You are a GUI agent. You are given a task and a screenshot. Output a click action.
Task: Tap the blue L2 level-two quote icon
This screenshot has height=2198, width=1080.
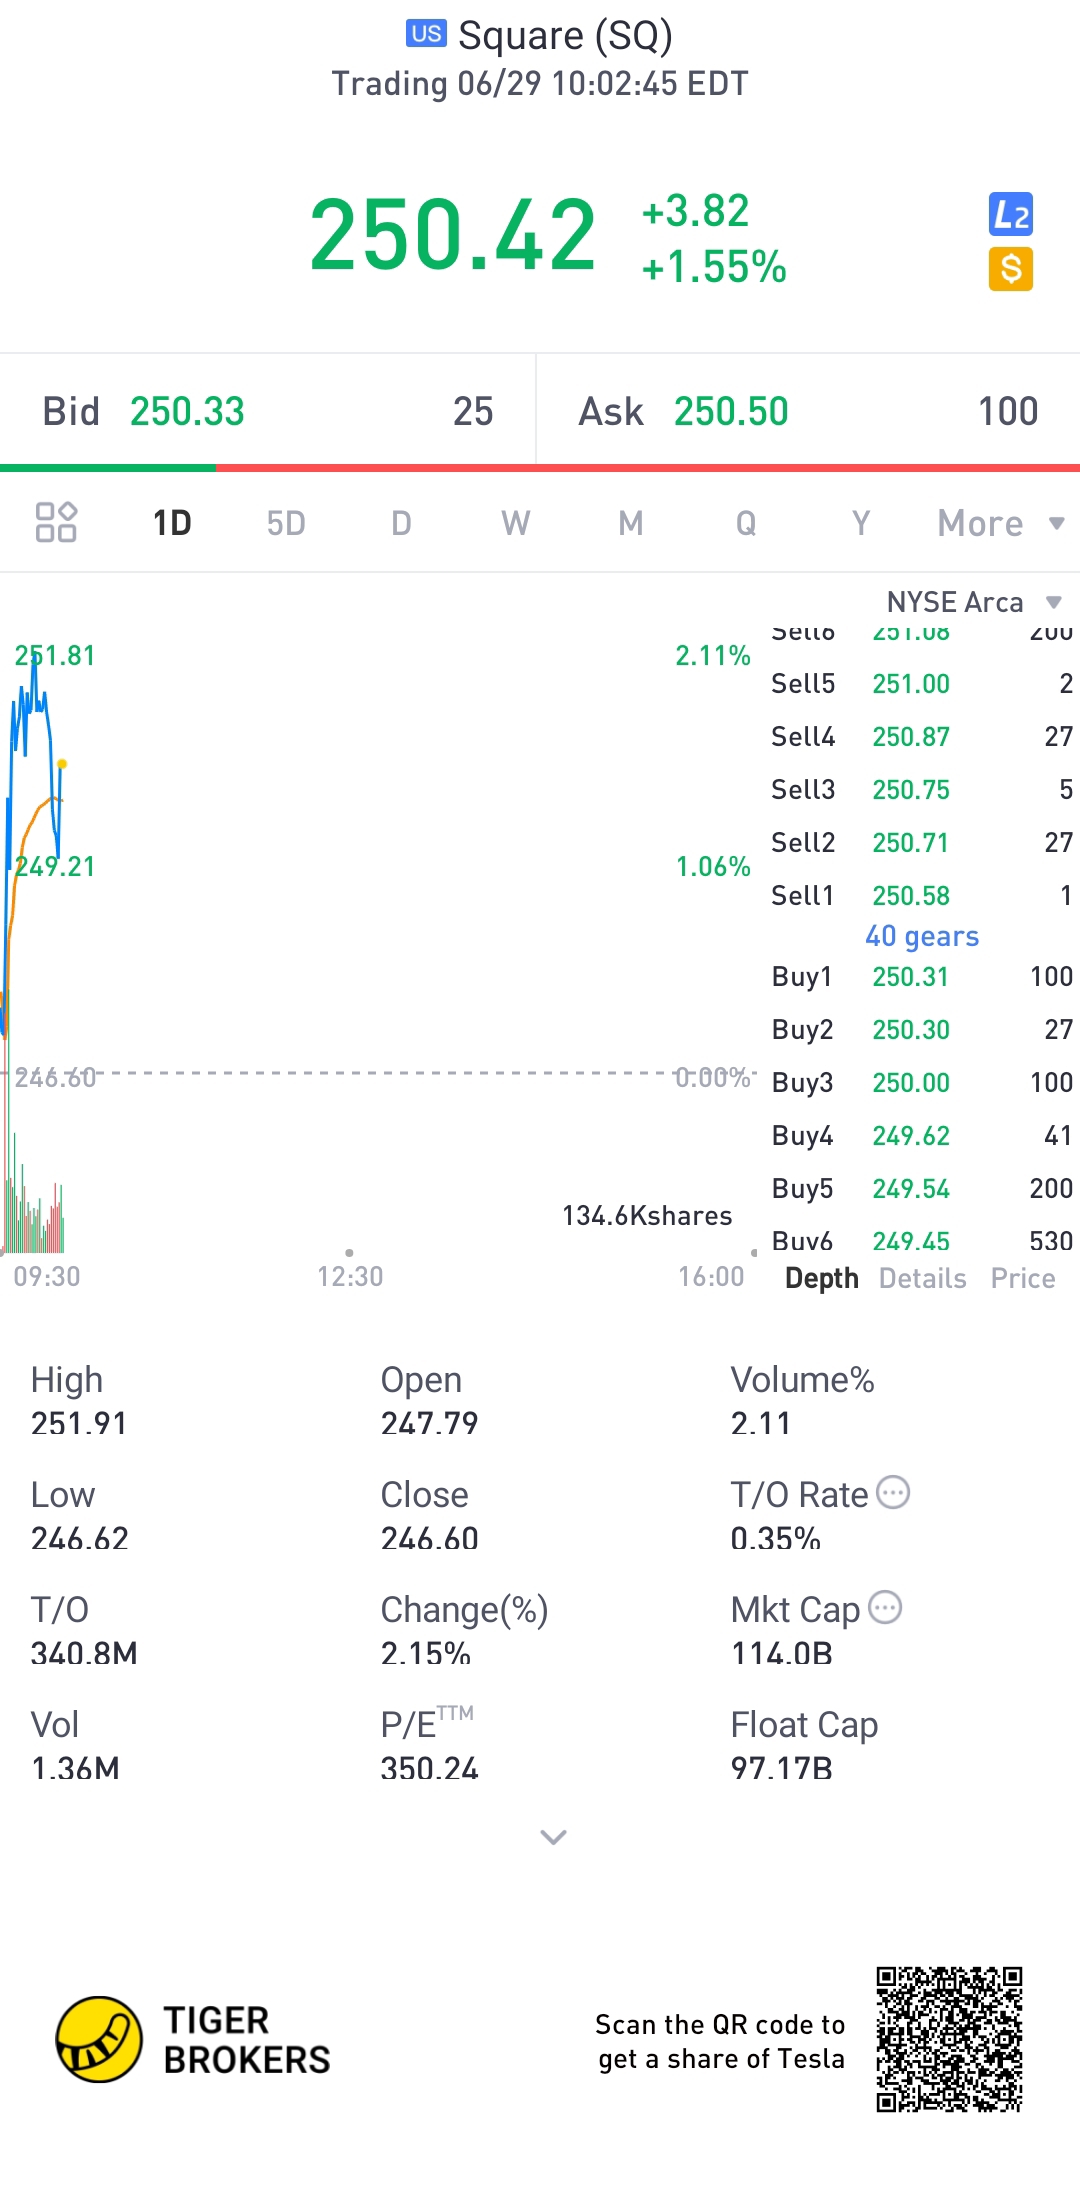(1011, 214)
